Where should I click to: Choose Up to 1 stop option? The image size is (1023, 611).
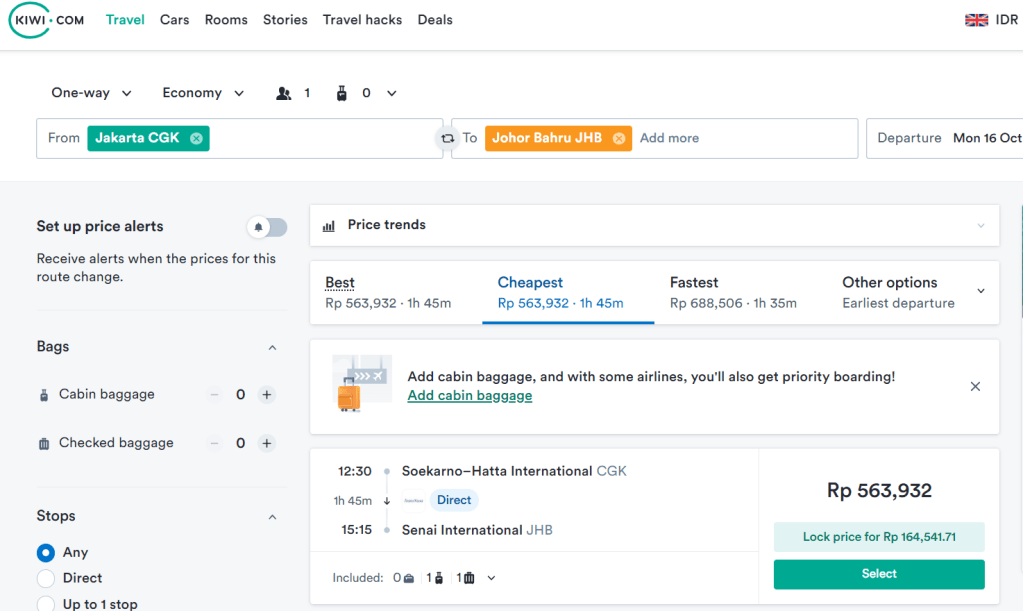pyautogui.click(x=46, y=603)
